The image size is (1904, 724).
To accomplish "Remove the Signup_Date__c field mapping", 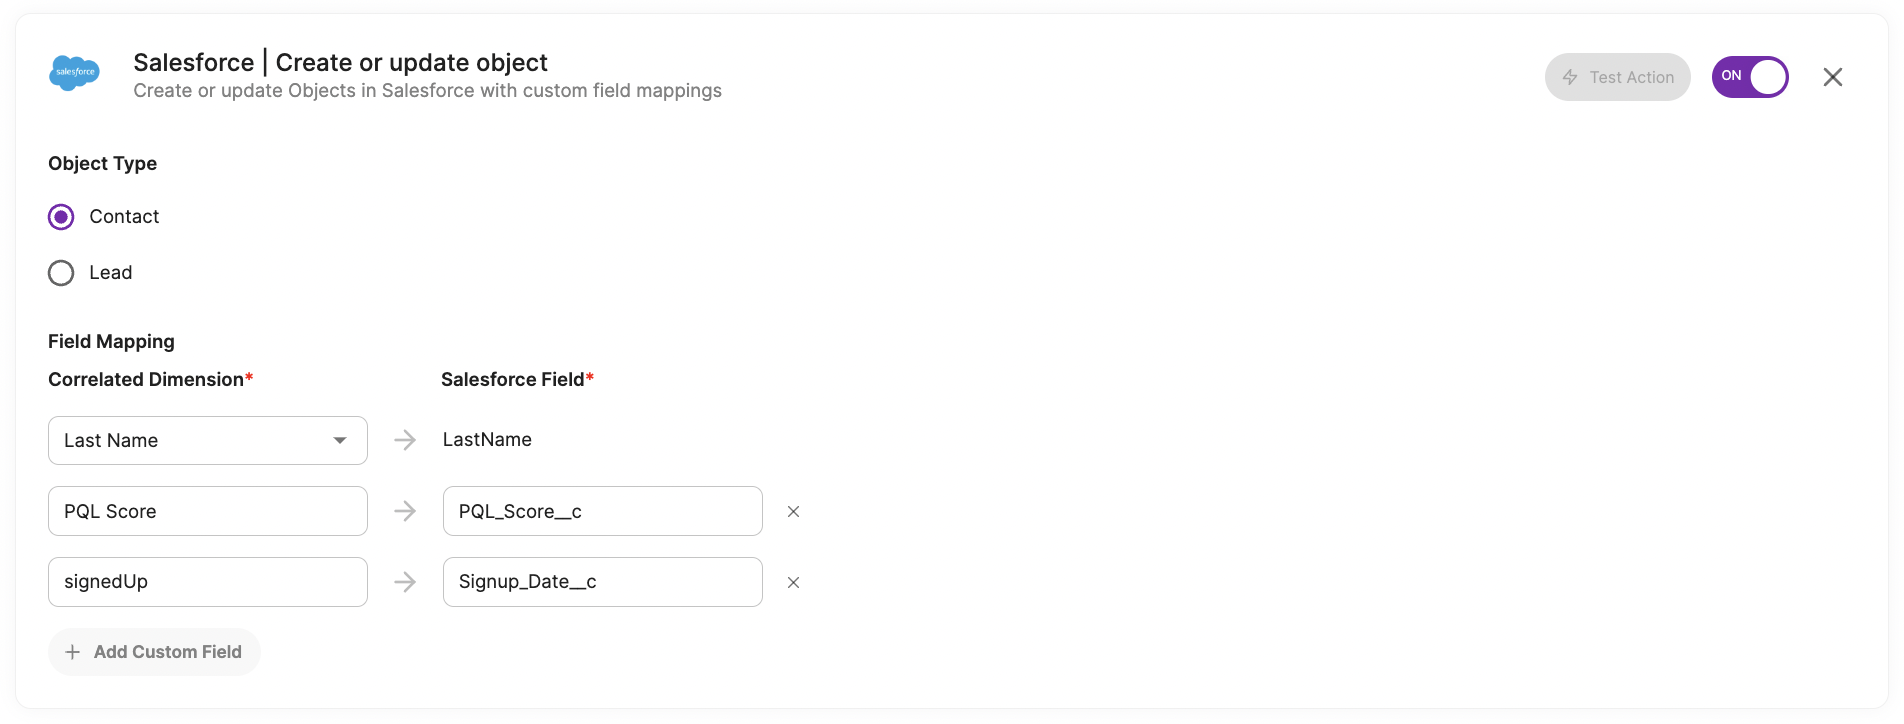I will [x=793, y=582].
